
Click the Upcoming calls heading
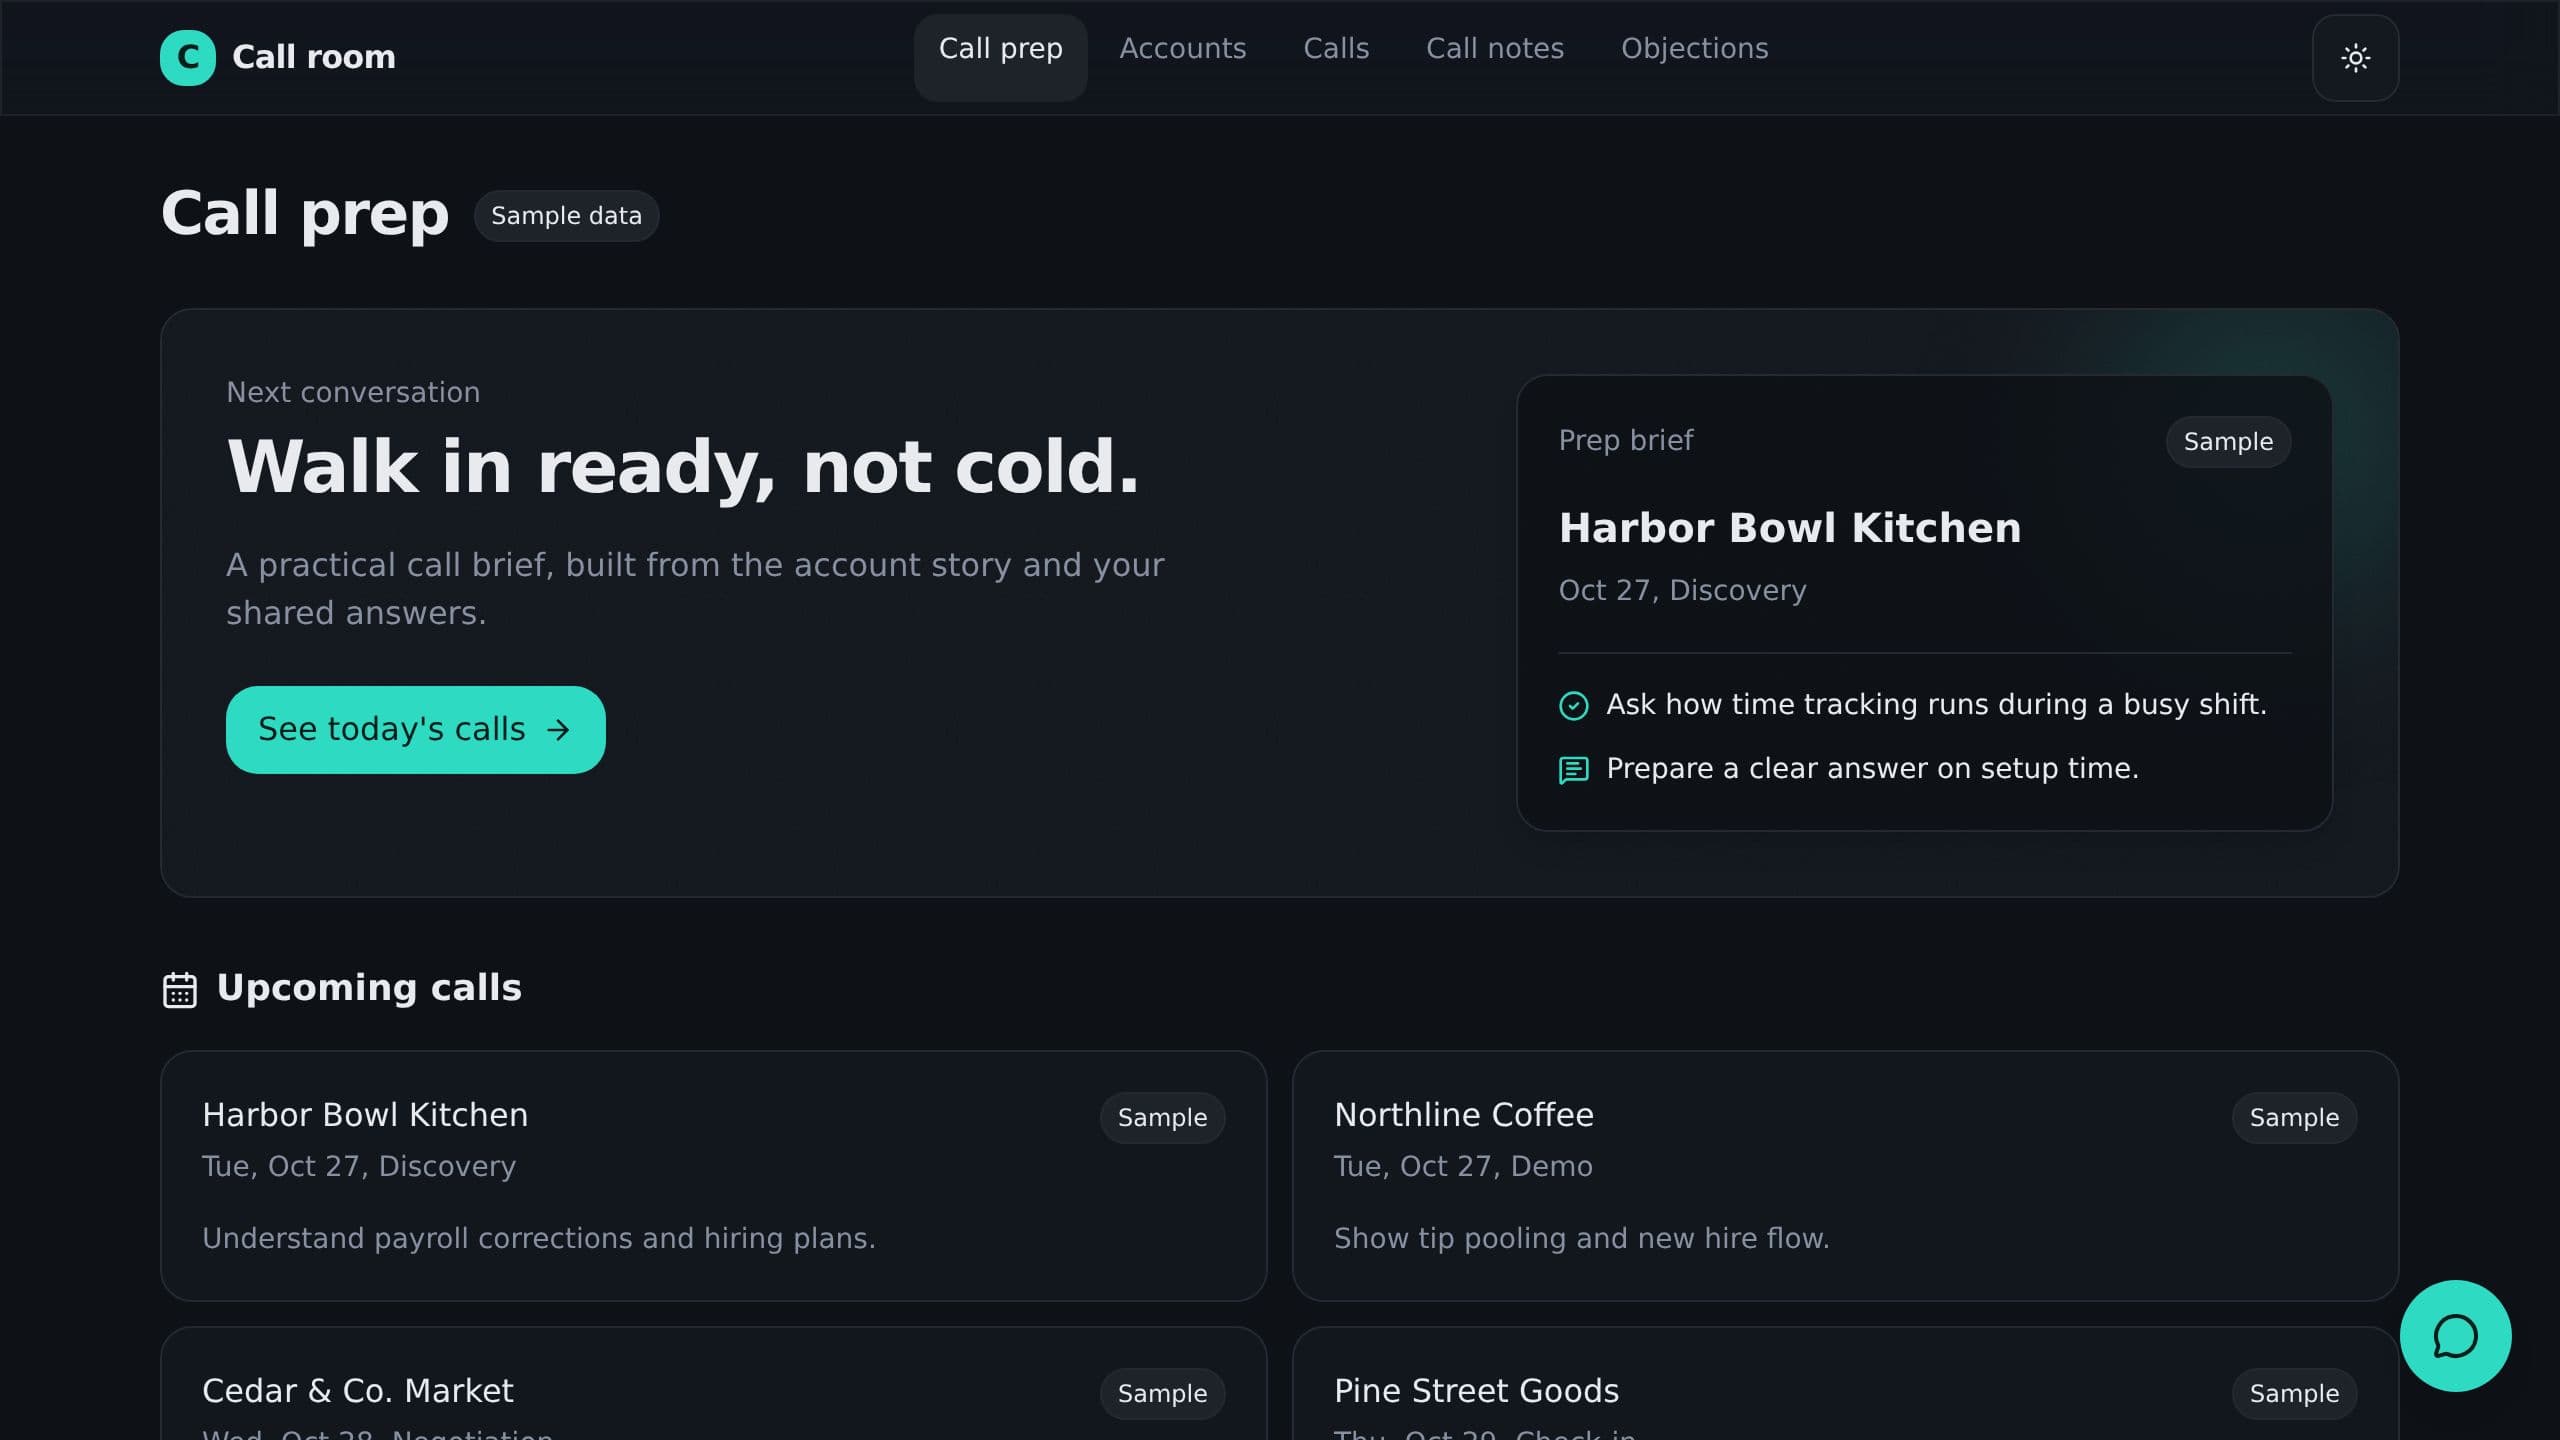click(x=369, y=988)
